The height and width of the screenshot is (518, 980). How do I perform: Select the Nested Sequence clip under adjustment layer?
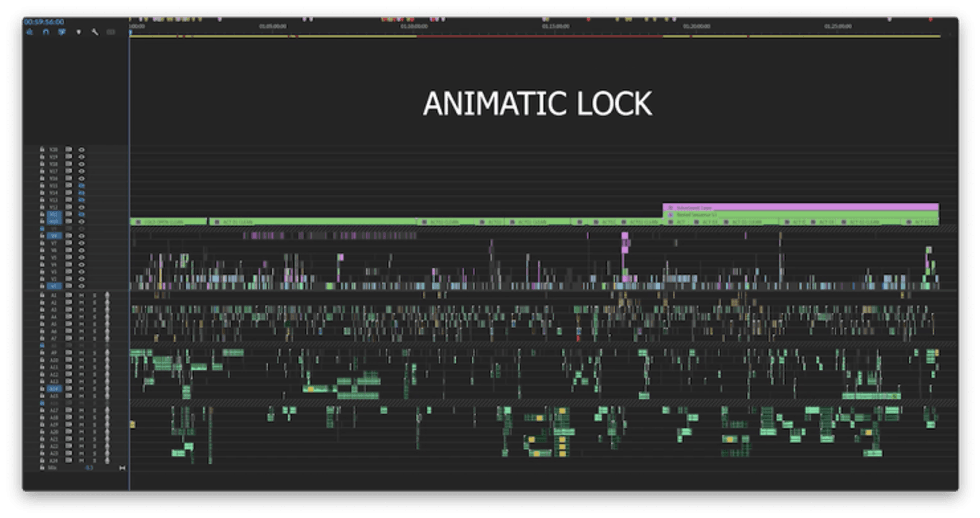[x=801, y=214]
